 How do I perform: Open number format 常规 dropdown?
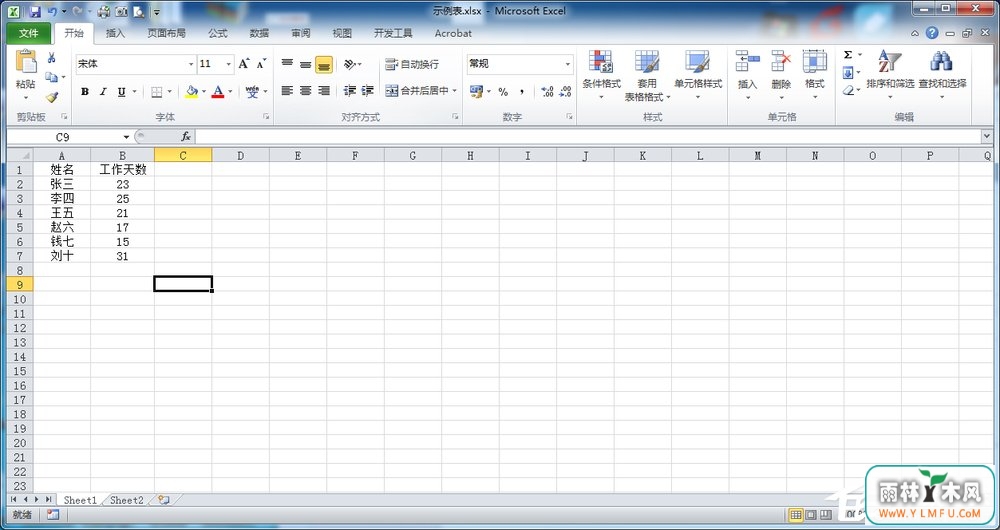568,64
